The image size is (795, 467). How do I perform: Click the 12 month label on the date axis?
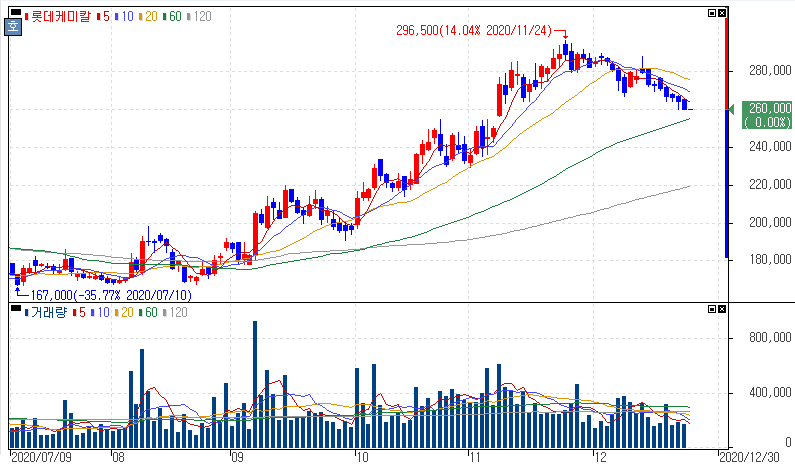coord(600,457)
